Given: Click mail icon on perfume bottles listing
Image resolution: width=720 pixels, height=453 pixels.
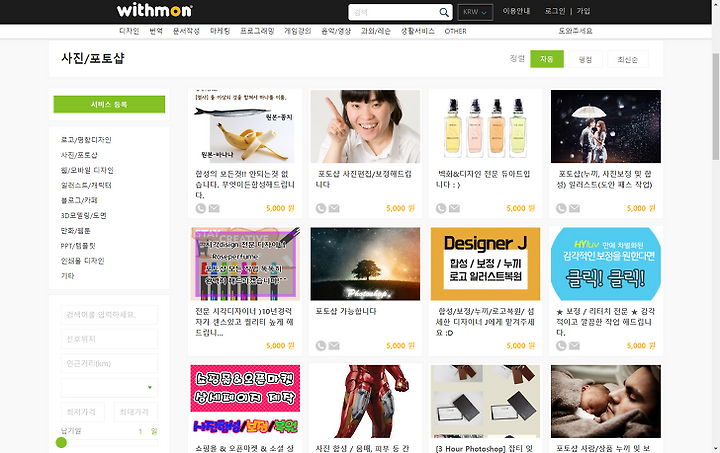Looking at the screenshot, I should point(455,208).
